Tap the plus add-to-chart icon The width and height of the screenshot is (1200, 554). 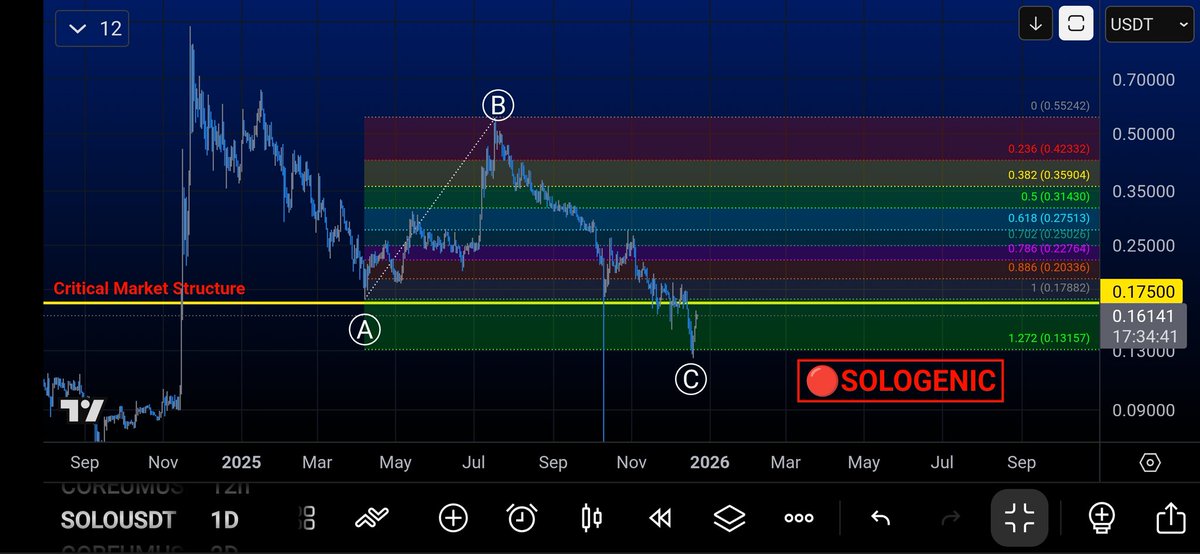[453, 517]
